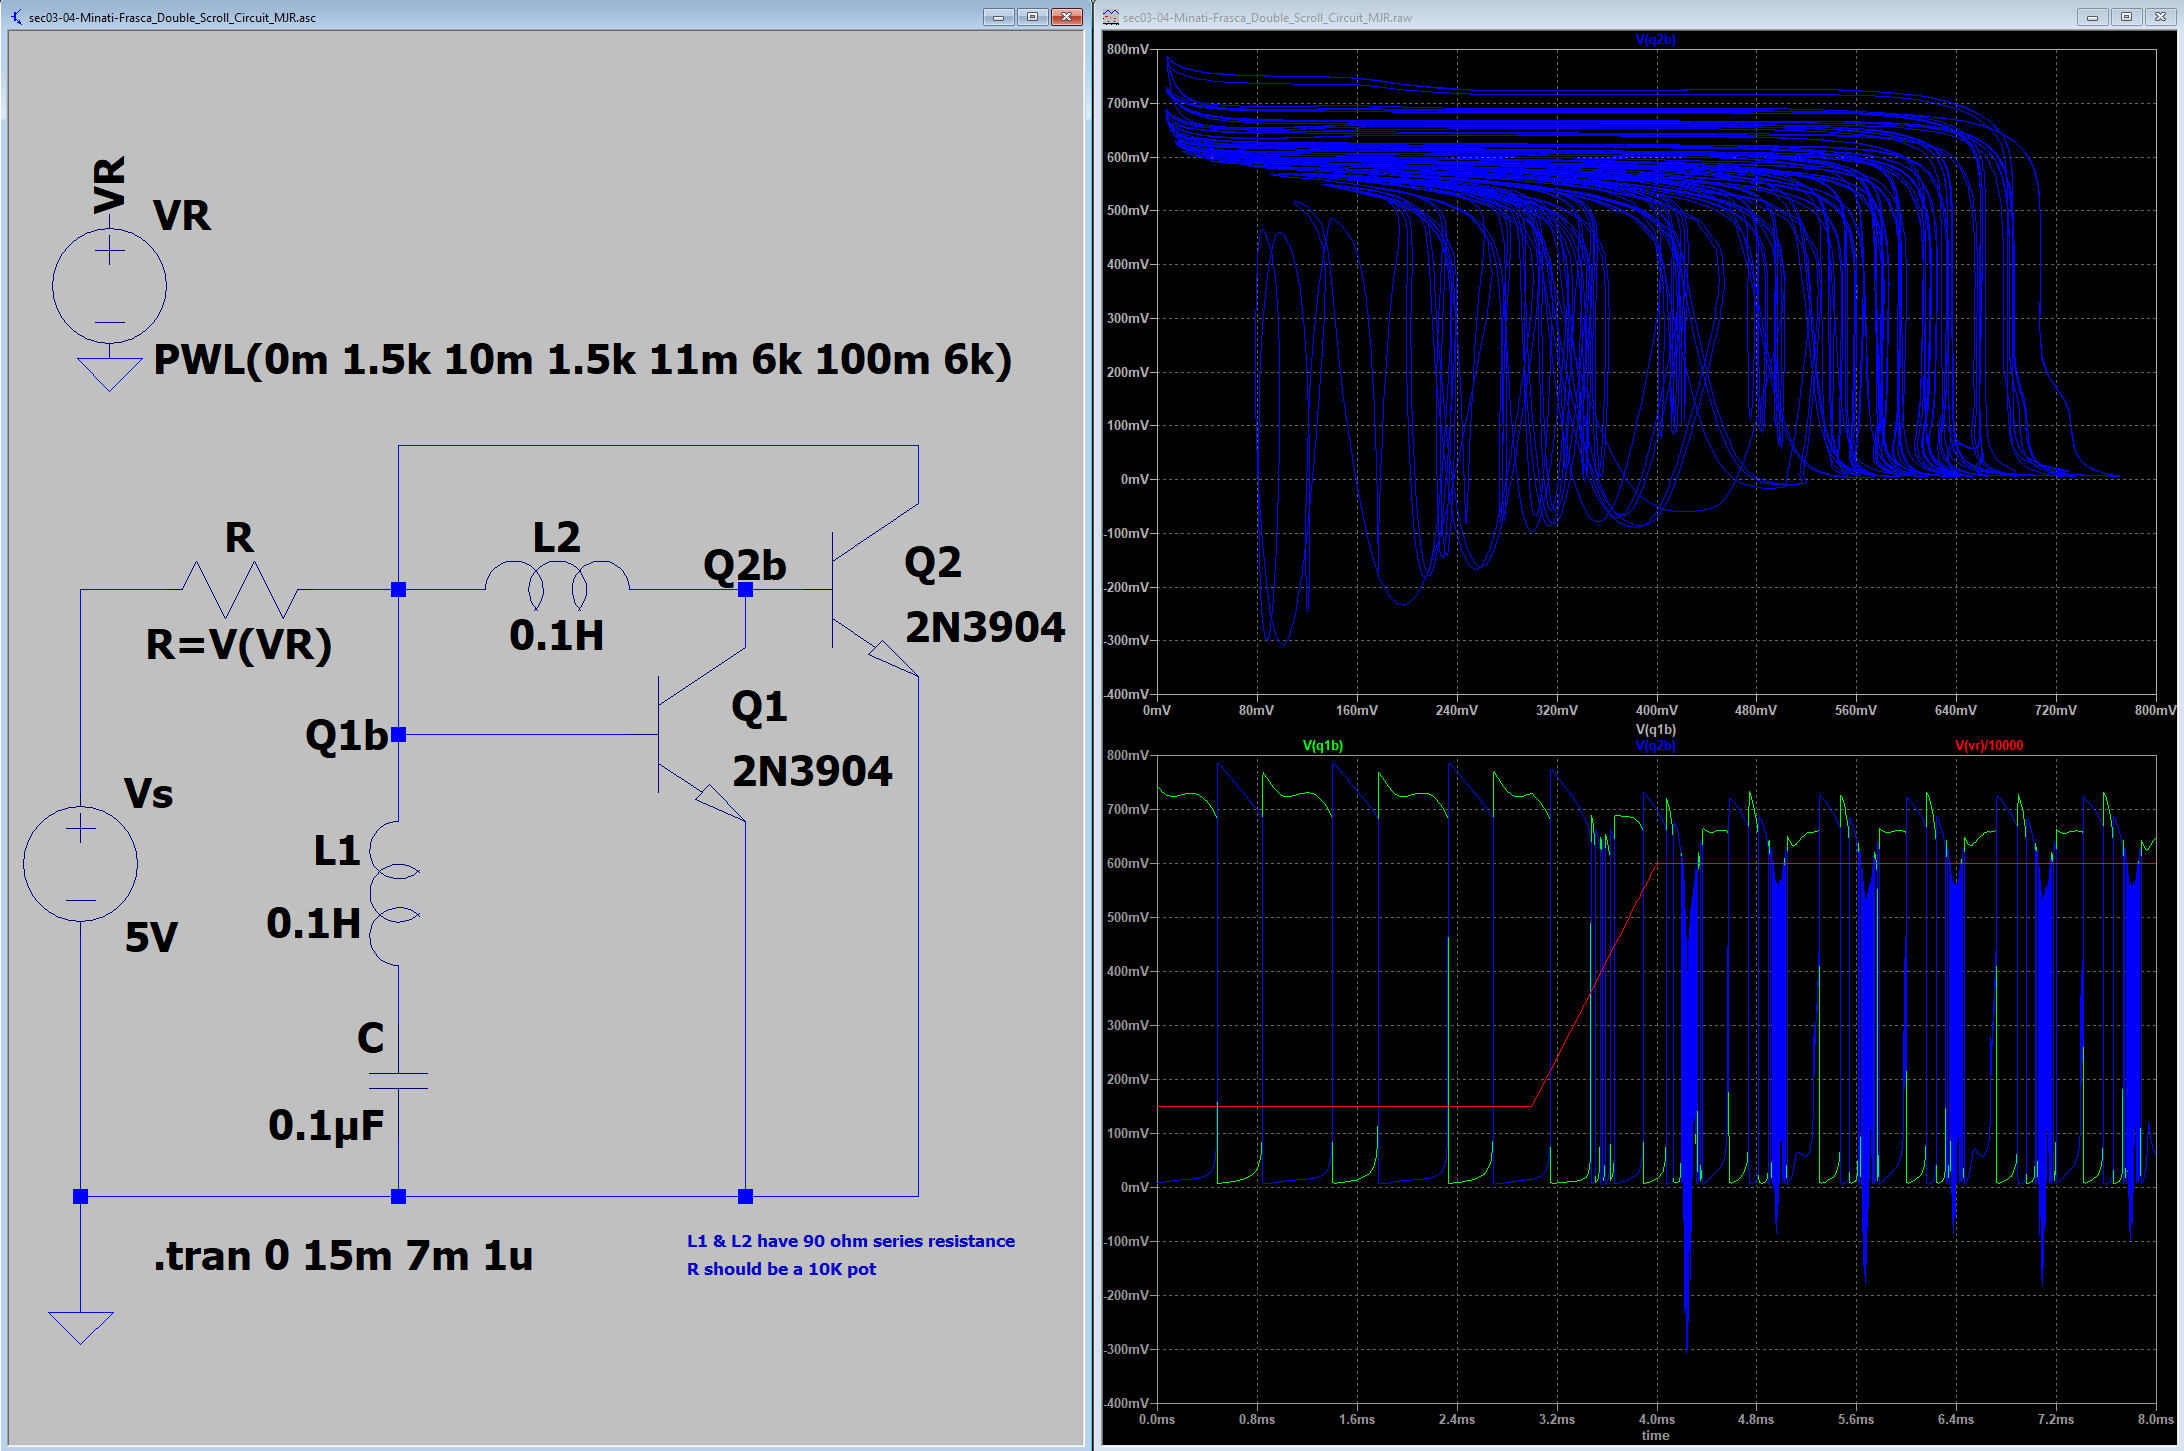
Task: Click the time axis label on lower plot
Action: 1655,1436
